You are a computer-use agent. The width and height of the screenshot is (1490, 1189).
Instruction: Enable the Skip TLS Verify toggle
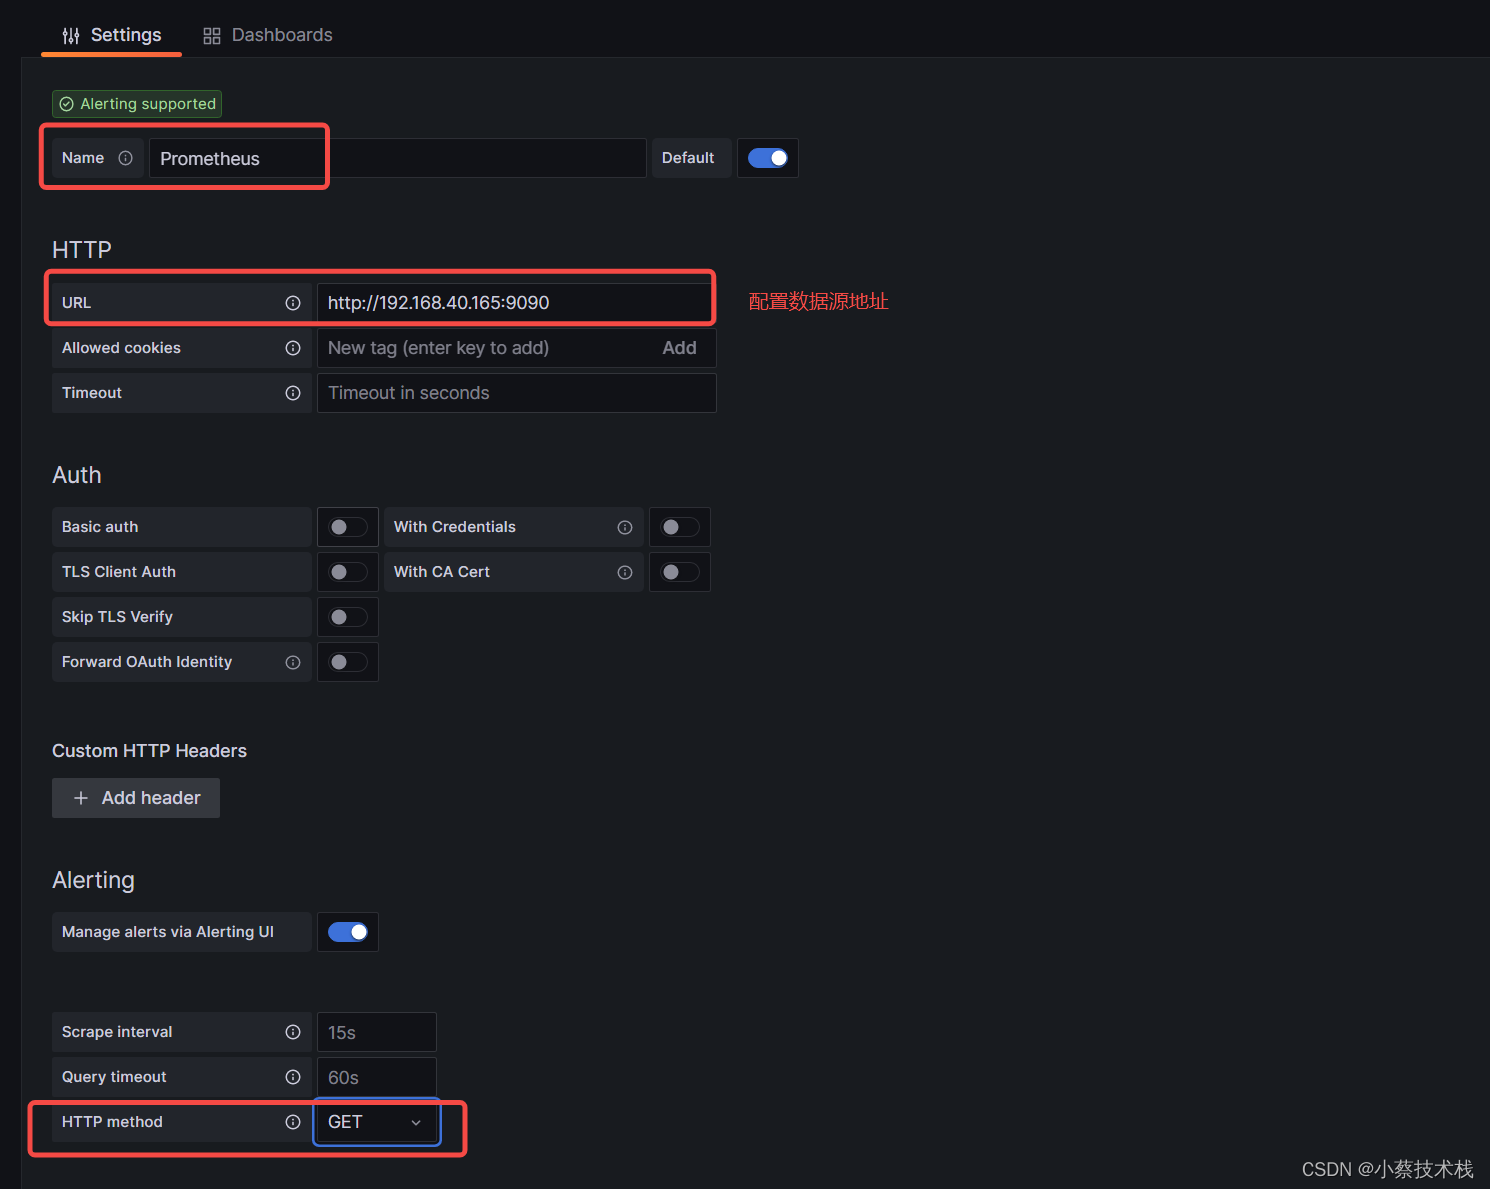coord(348,617)
